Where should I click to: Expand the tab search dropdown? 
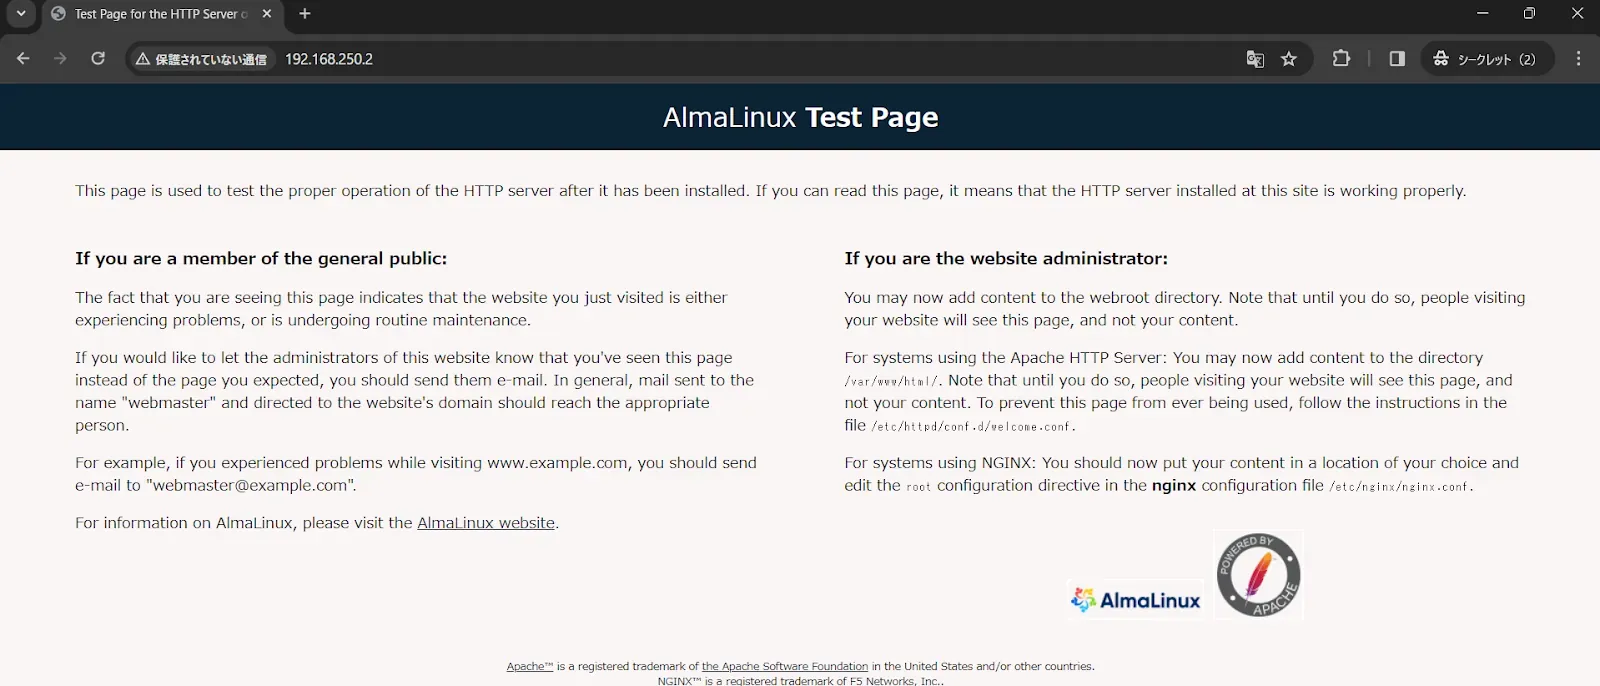[21, 14]
